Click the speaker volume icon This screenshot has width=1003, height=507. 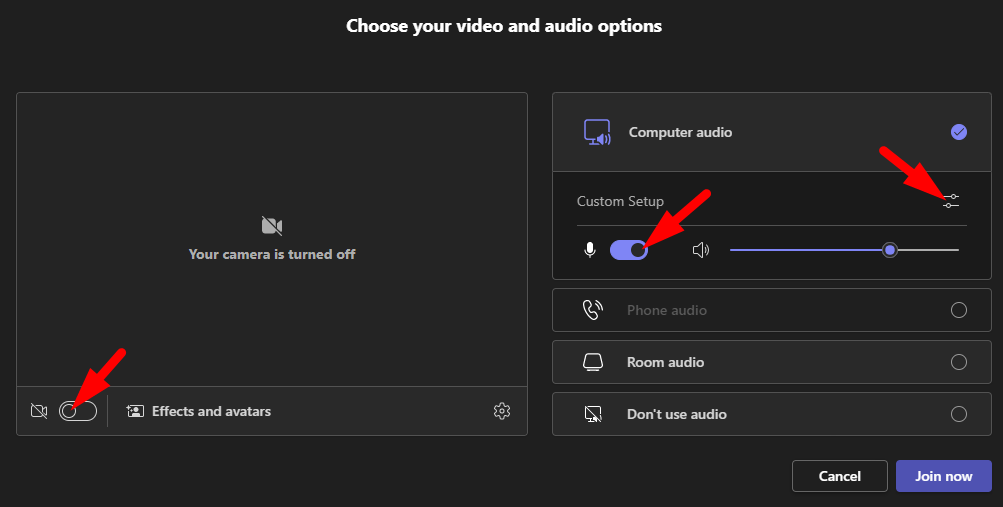[701, 250]
